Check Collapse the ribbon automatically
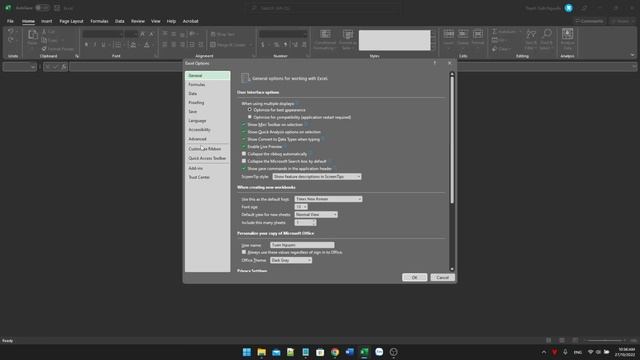 point(244,154)
